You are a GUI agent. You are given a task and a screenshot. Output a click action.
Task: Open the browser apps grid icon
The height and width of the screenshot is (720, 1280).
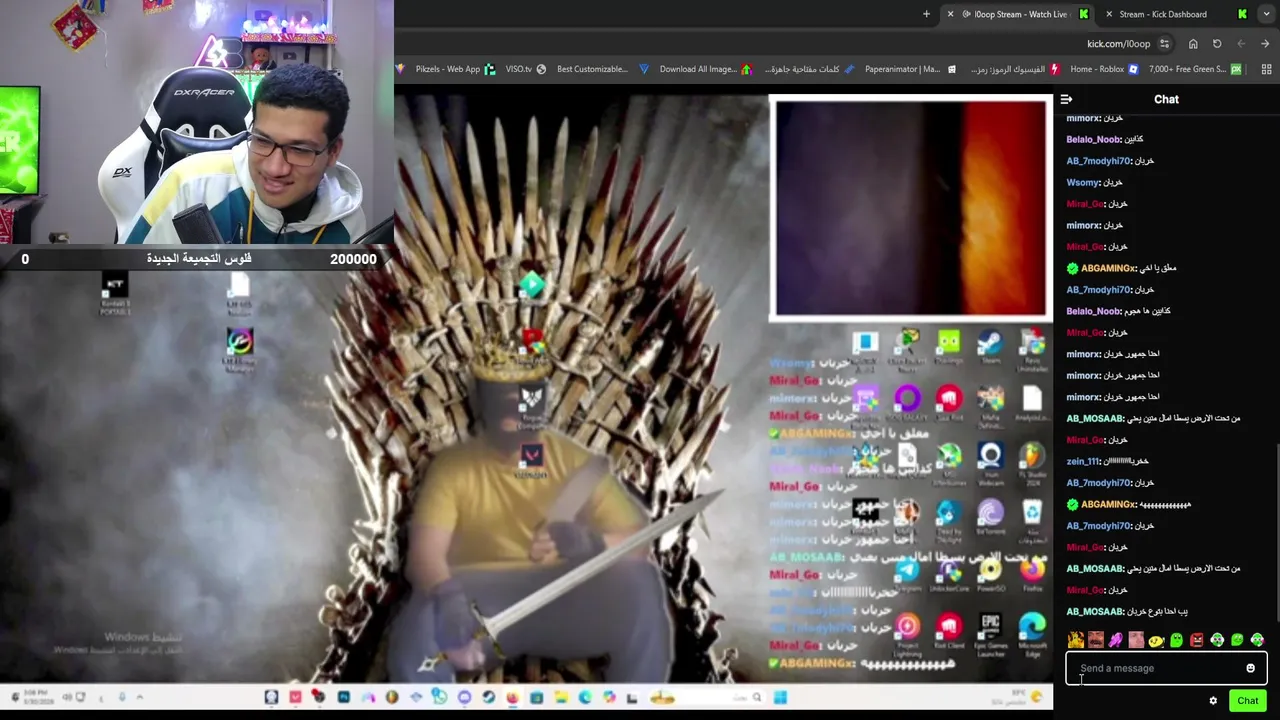point(1267,69)
